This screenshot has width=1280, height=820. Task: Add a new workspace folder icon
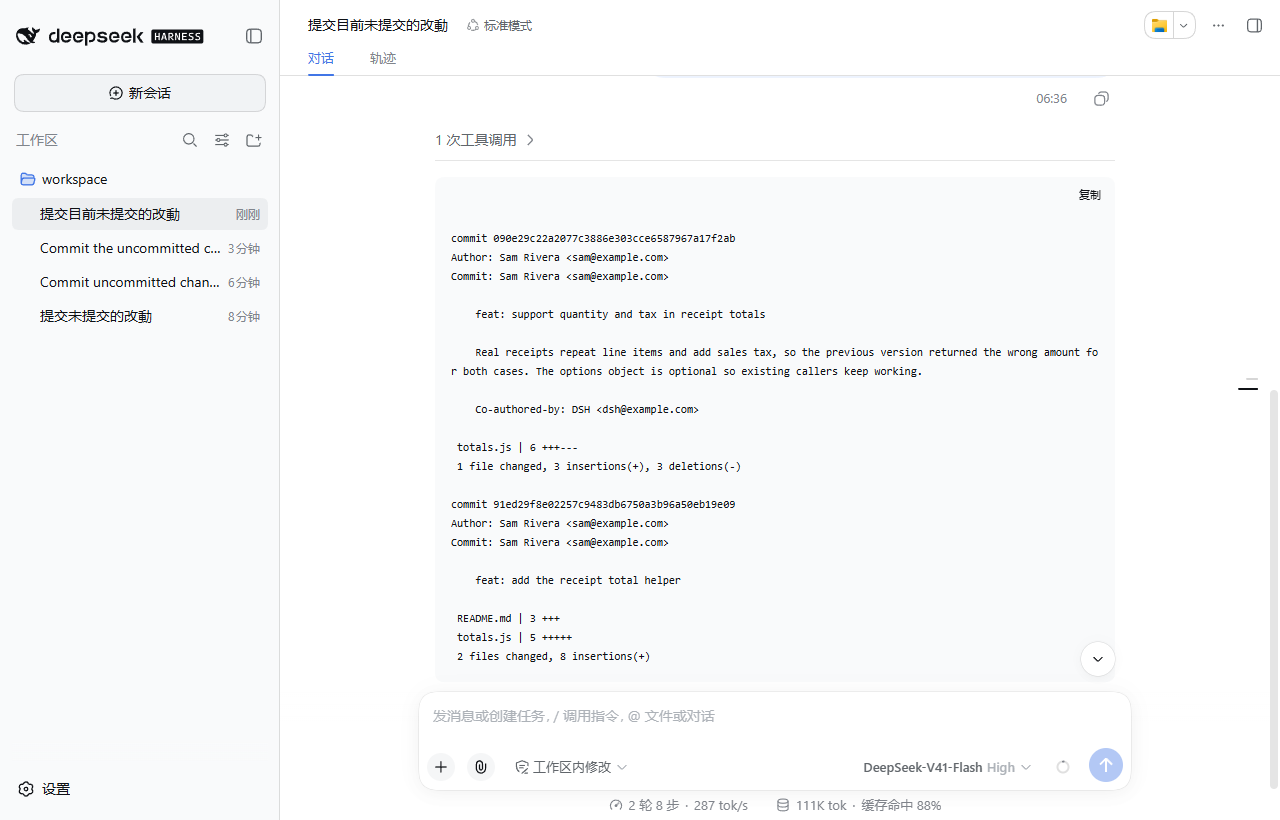coord(254,141)
